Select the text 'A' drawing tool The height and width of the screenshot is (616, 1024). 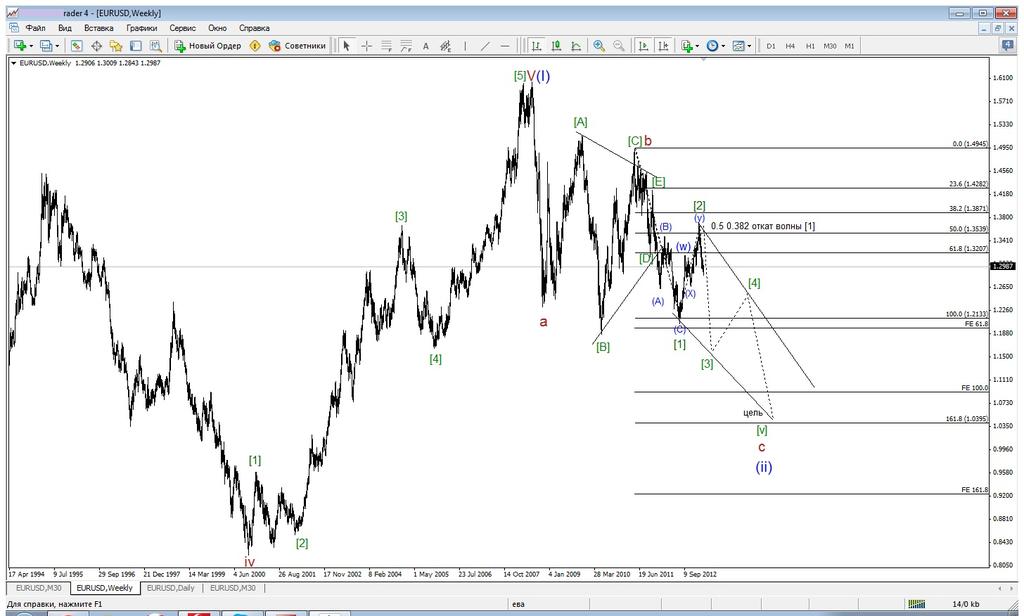click(426, 46)
